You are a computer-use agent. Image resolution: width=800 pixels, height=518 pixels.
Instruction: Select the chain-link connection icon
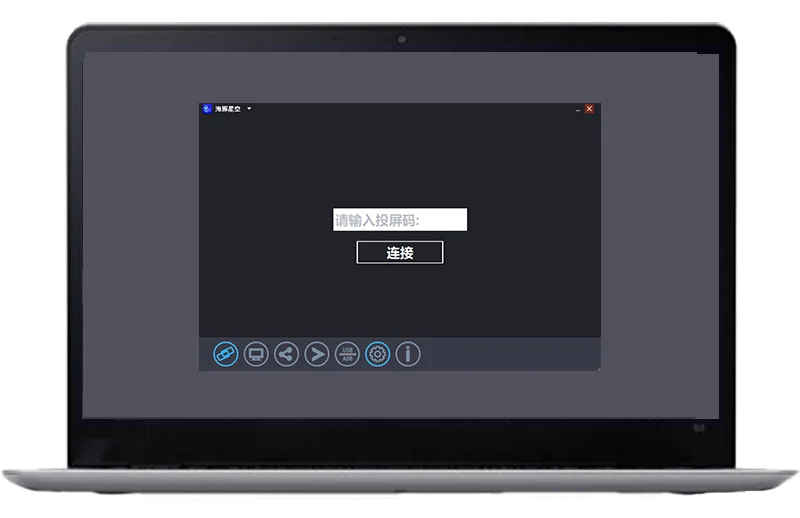pos(226,354)
